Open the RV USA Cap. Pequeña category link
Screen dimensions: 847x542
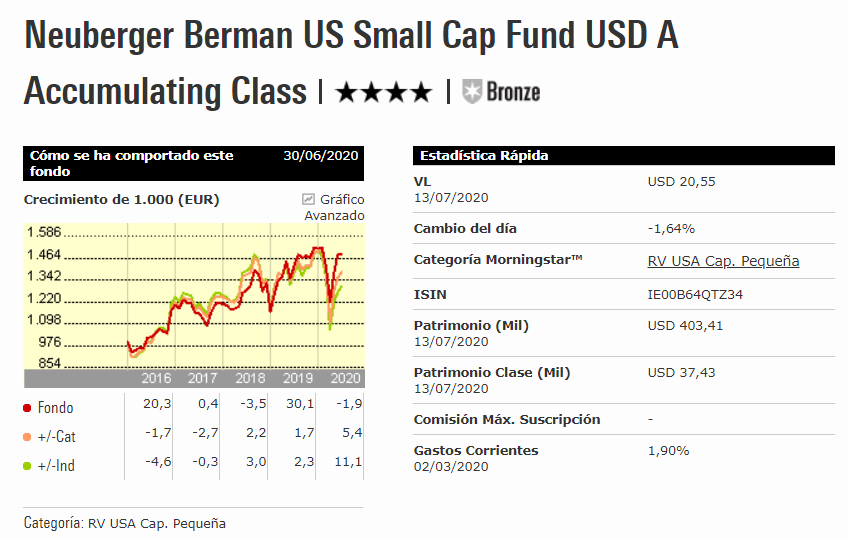[x=723, y=261]
